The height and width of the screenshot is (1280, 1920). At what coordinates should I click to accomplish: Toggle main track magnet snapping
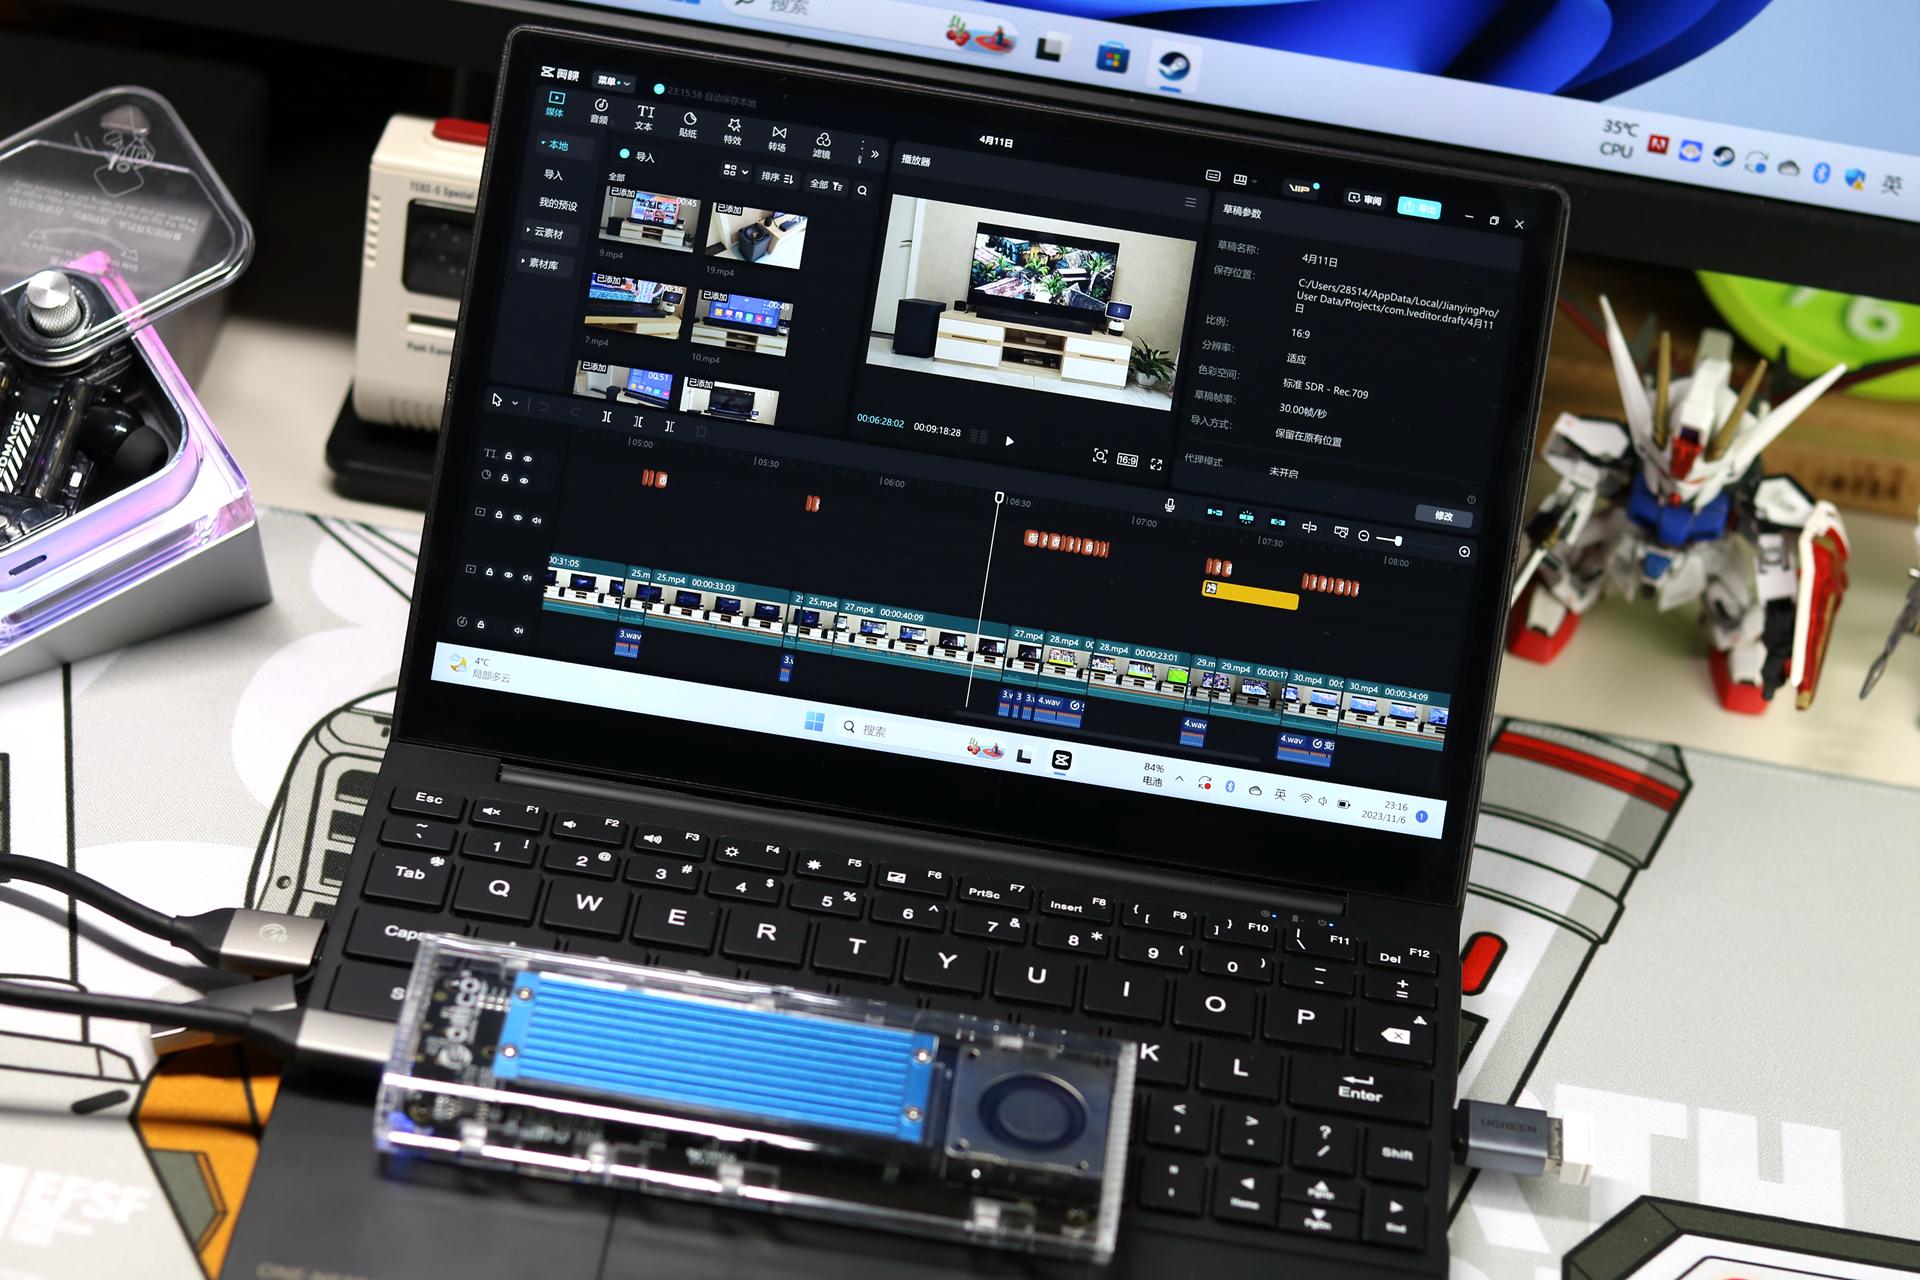click(1214, 512)
